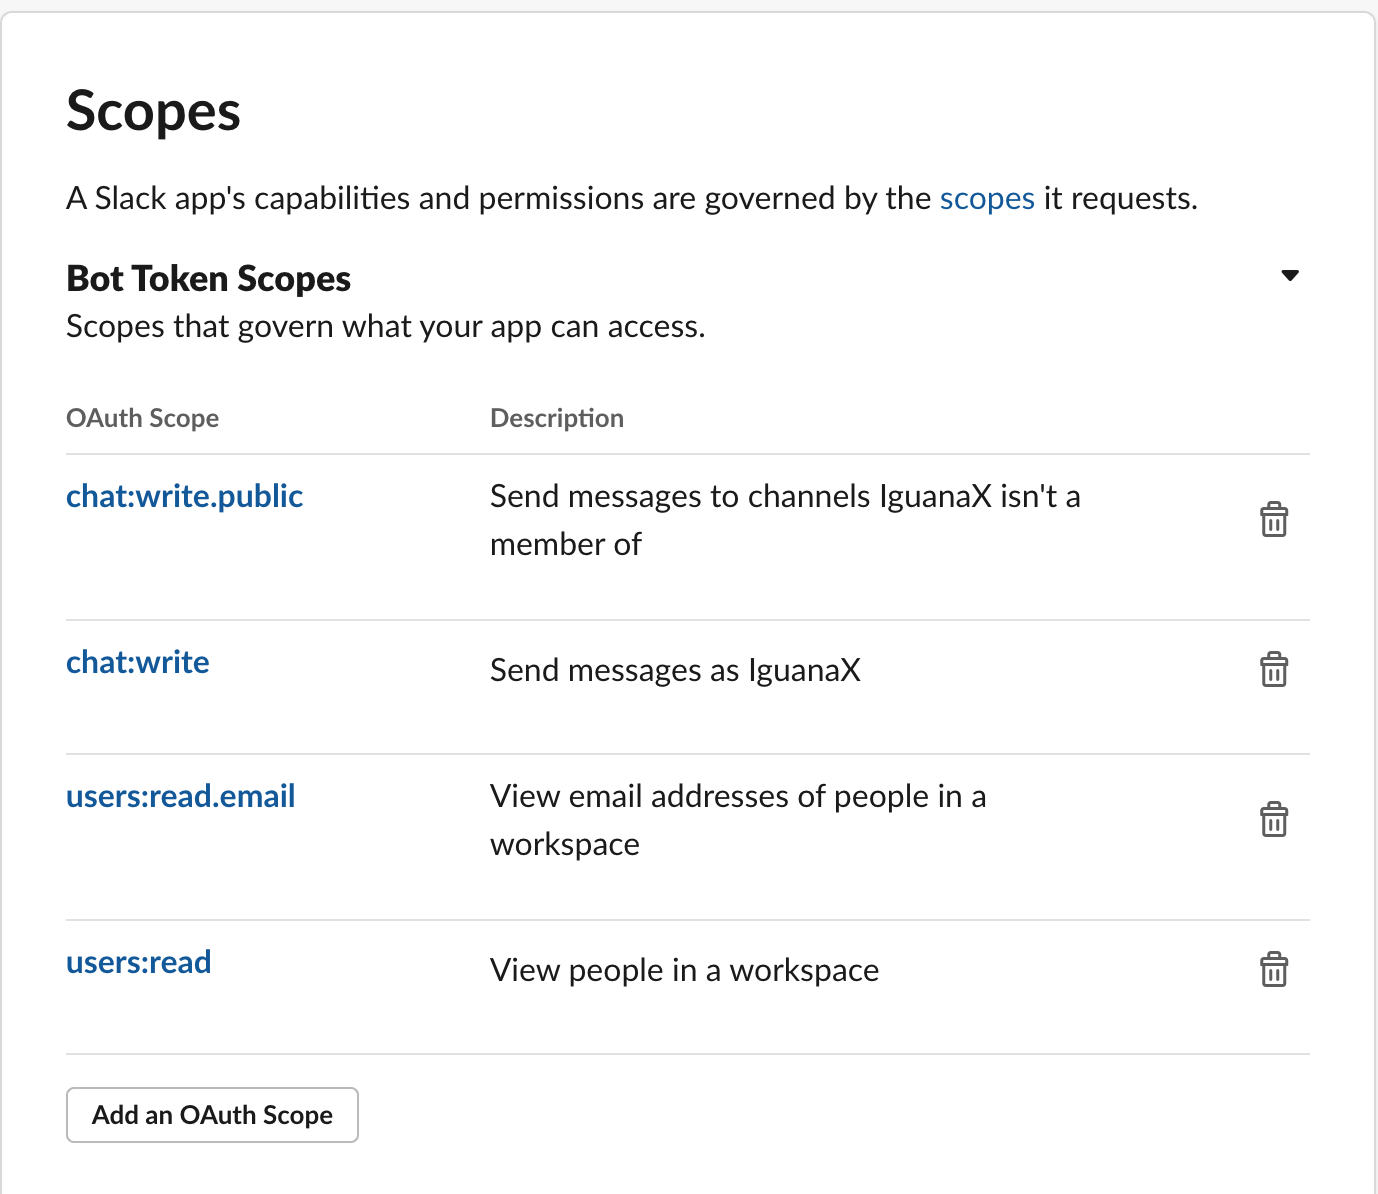1378x1194 pixels.
Task: Open the users:read scope link
Action: click(x=138, y=962)
